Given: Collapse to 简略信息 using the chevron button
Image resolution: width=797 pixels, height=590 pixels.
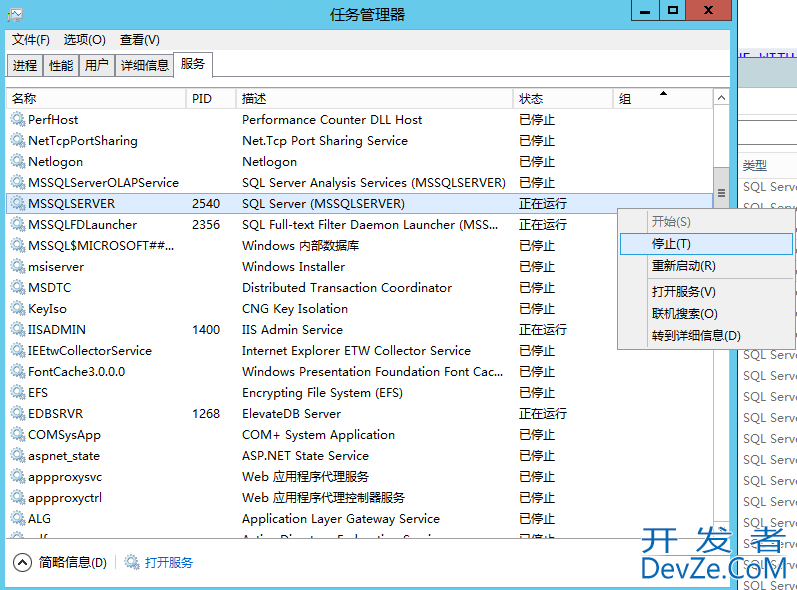Looking at the screenshot, I should pos(22,563).
